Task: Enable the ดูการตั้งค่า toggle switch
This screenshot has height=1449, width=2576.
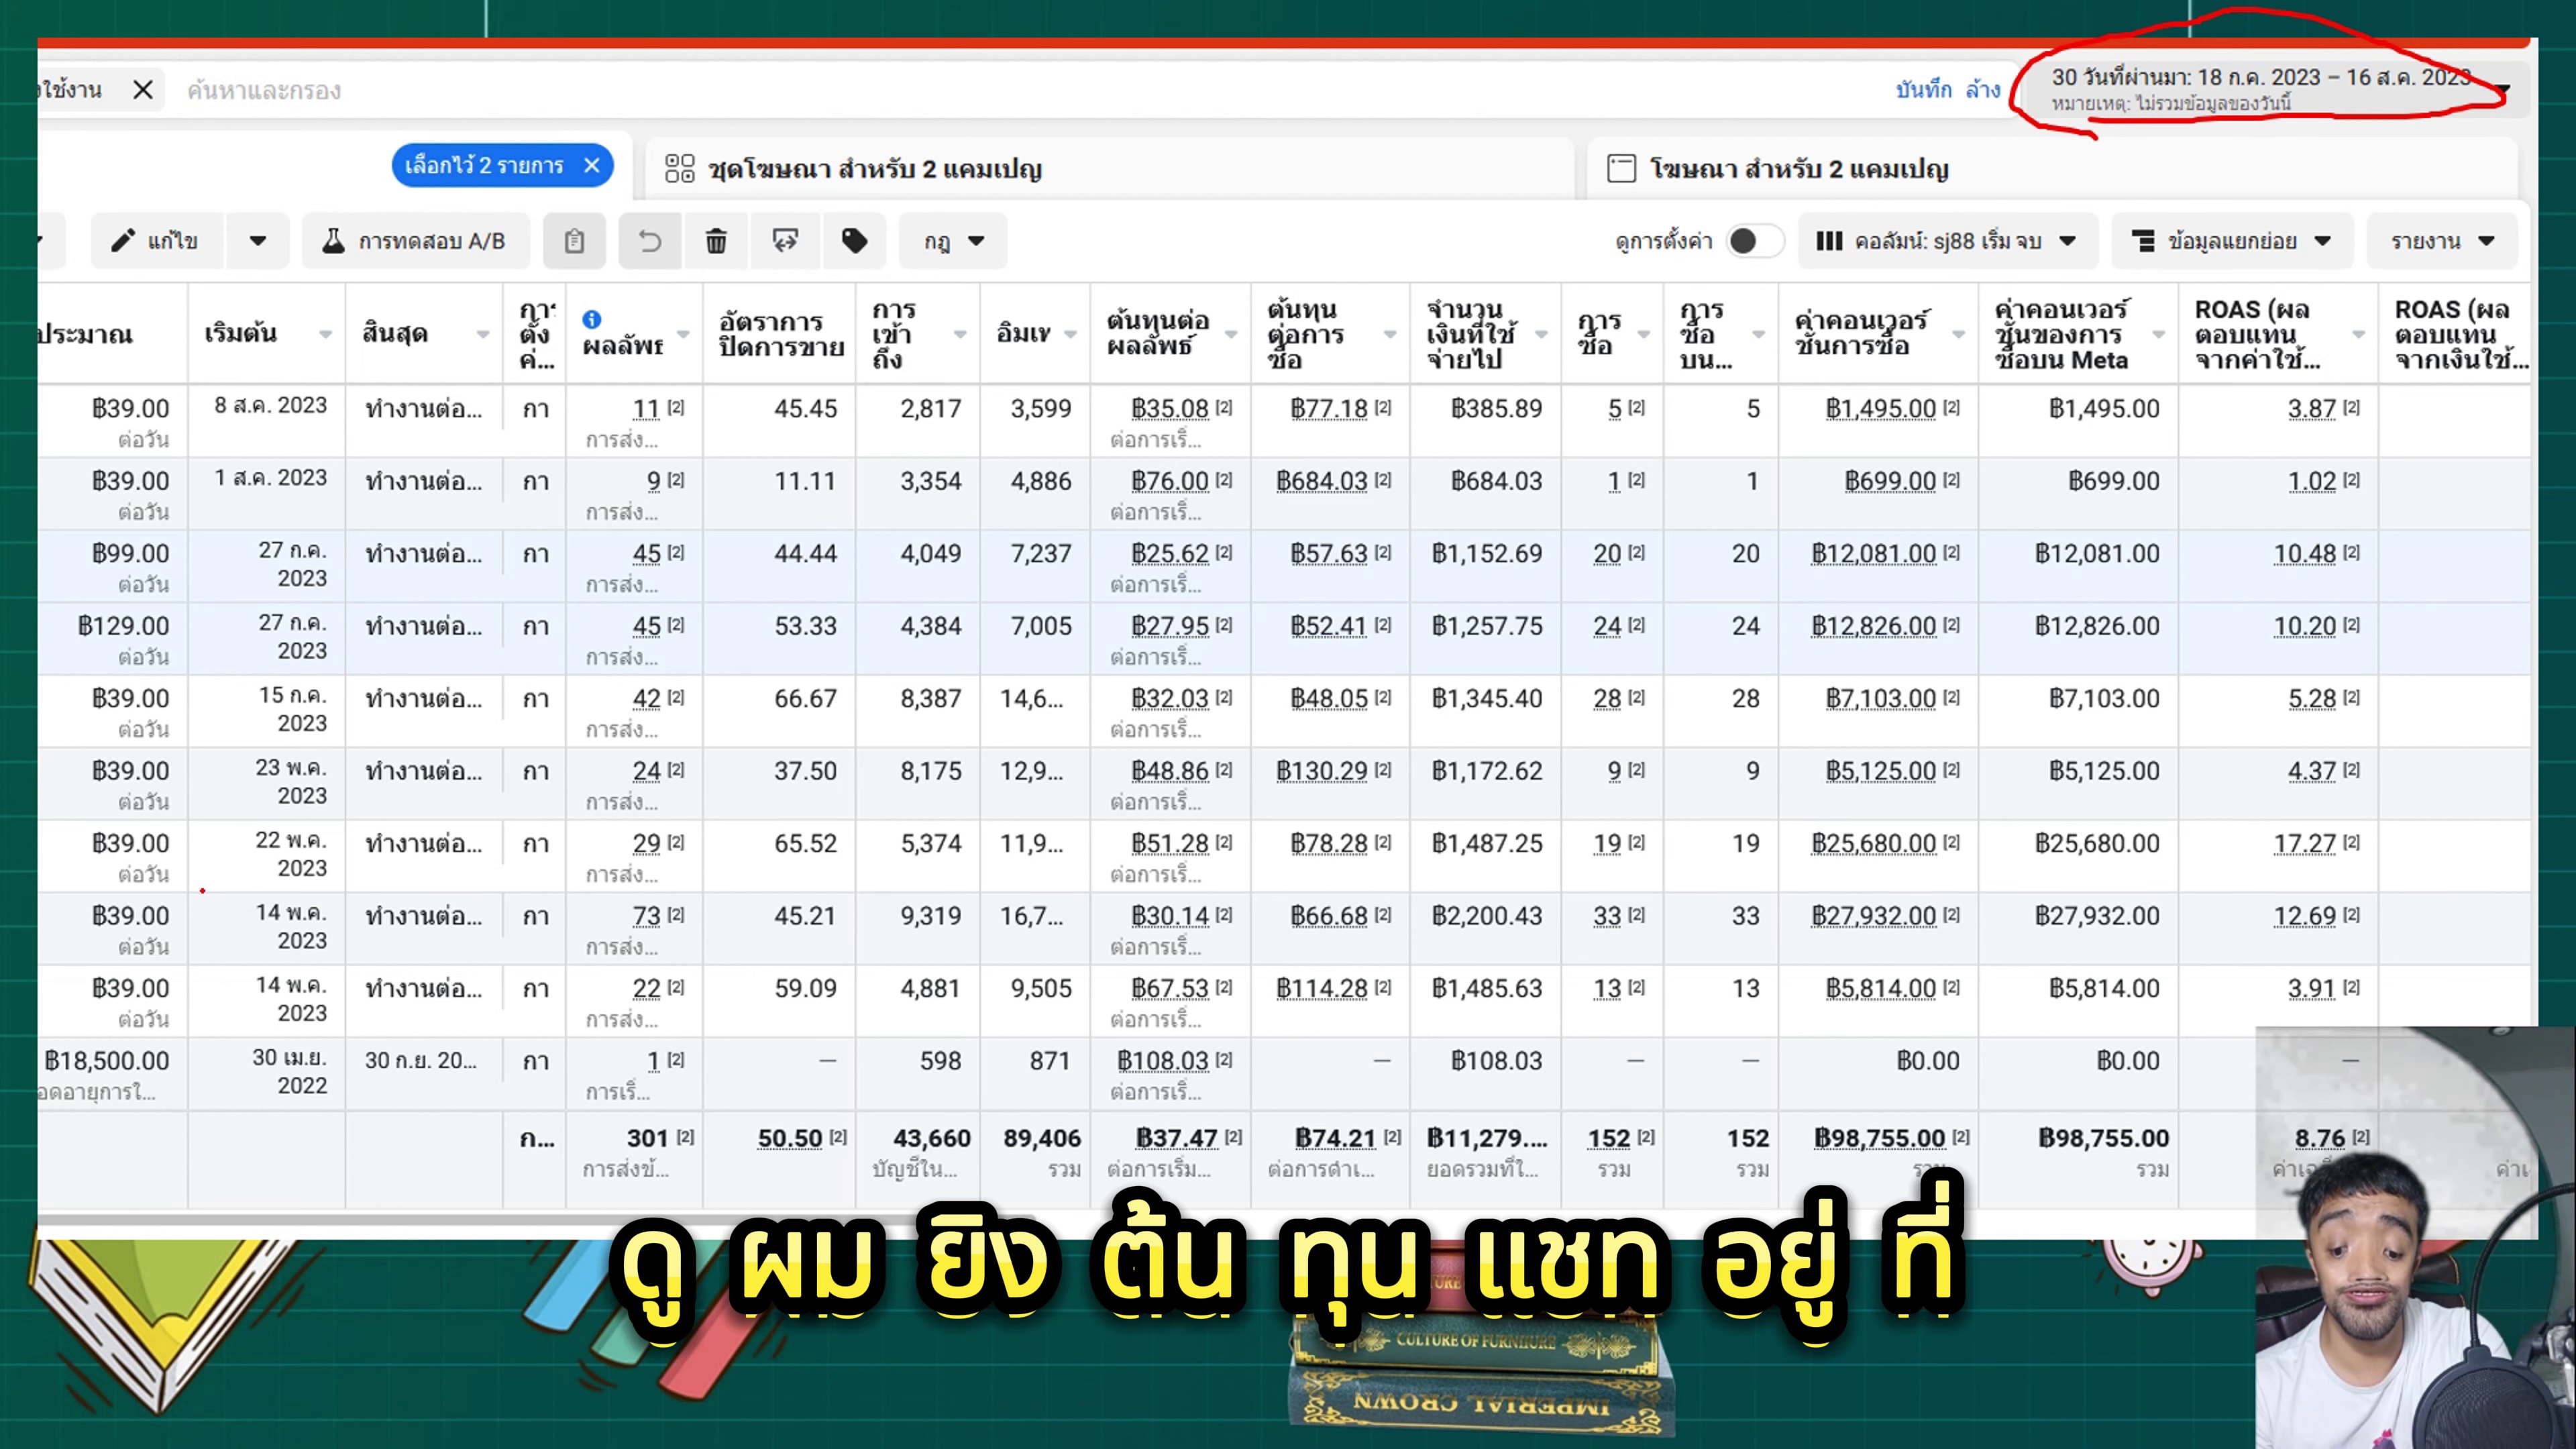Action: pyautogui.click(x=1754, y=241)
